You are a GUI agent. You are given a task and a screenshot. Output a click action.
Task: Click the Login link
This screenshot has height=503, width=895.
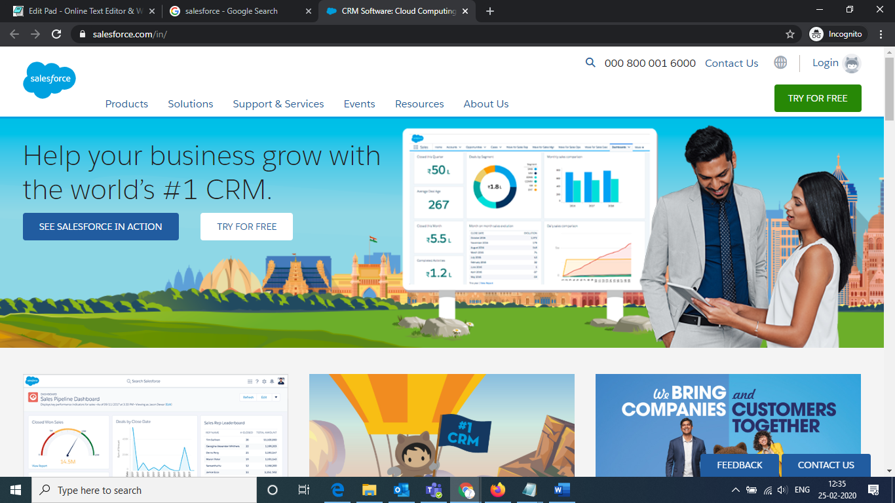point(825,63)
